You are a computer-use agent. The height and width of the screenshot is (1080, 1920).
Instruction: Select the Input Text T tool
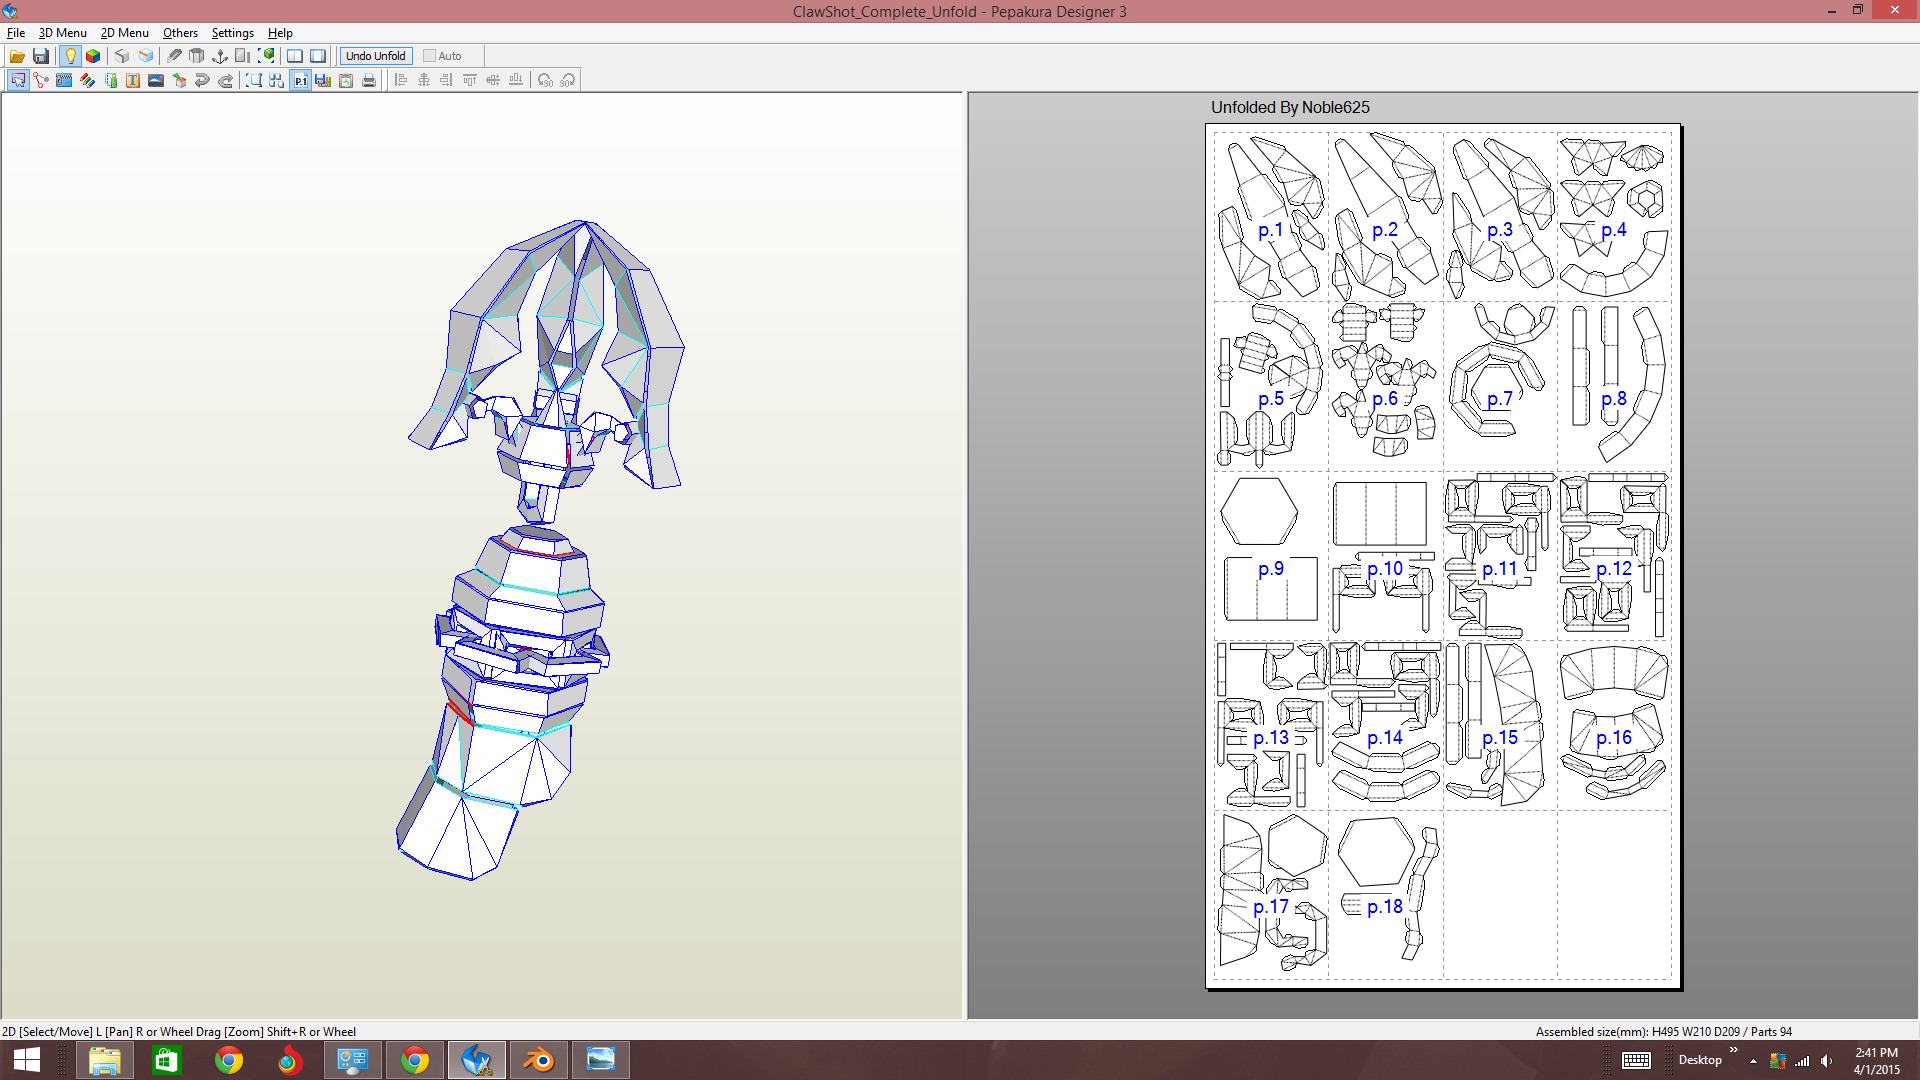coord(133,80)
